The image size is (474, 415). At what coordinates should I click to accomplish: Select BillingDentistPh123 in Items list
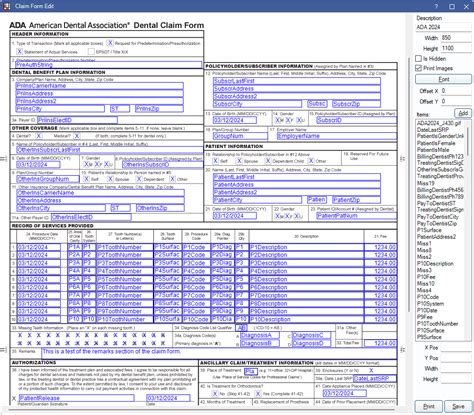tap(440, 156)
